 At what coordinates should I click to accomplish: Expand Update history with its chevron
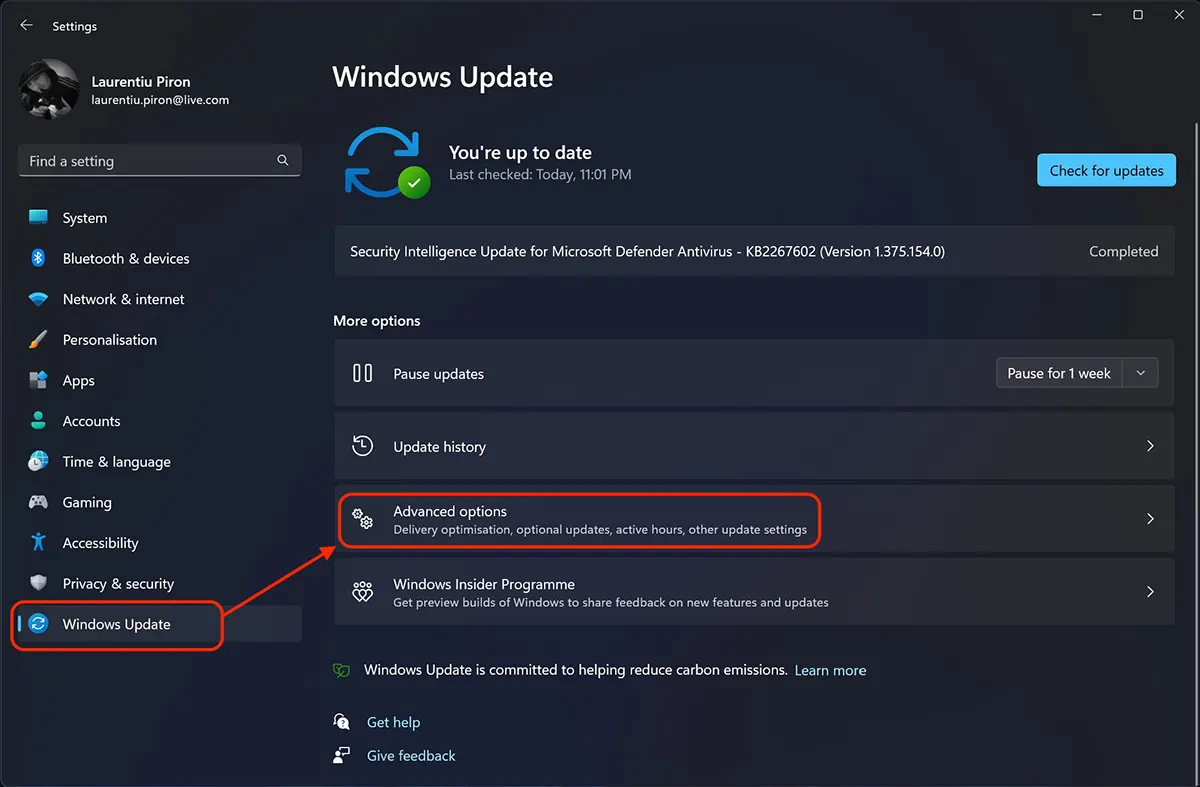(1150, 446)
